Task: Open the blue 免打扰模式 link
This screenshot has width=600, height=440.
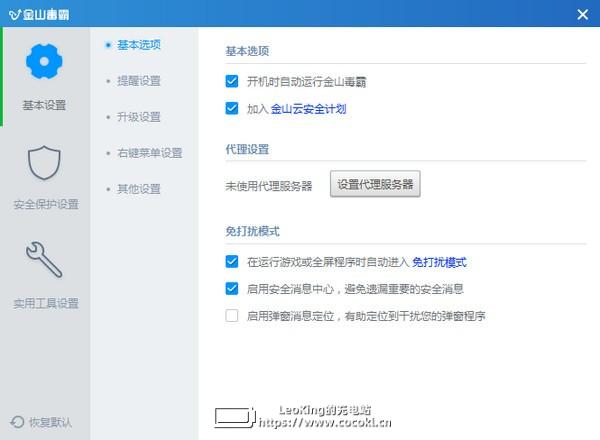Action: pos(439,262)
